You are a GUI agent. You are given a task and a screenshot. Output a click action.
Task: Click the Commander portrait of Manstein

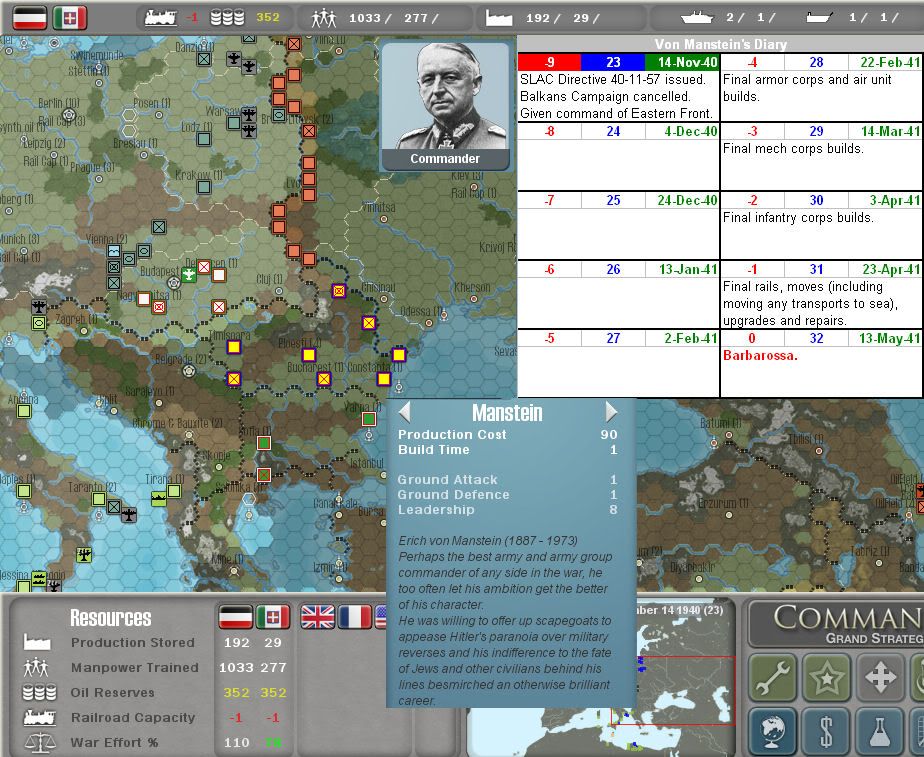(446, 106)
